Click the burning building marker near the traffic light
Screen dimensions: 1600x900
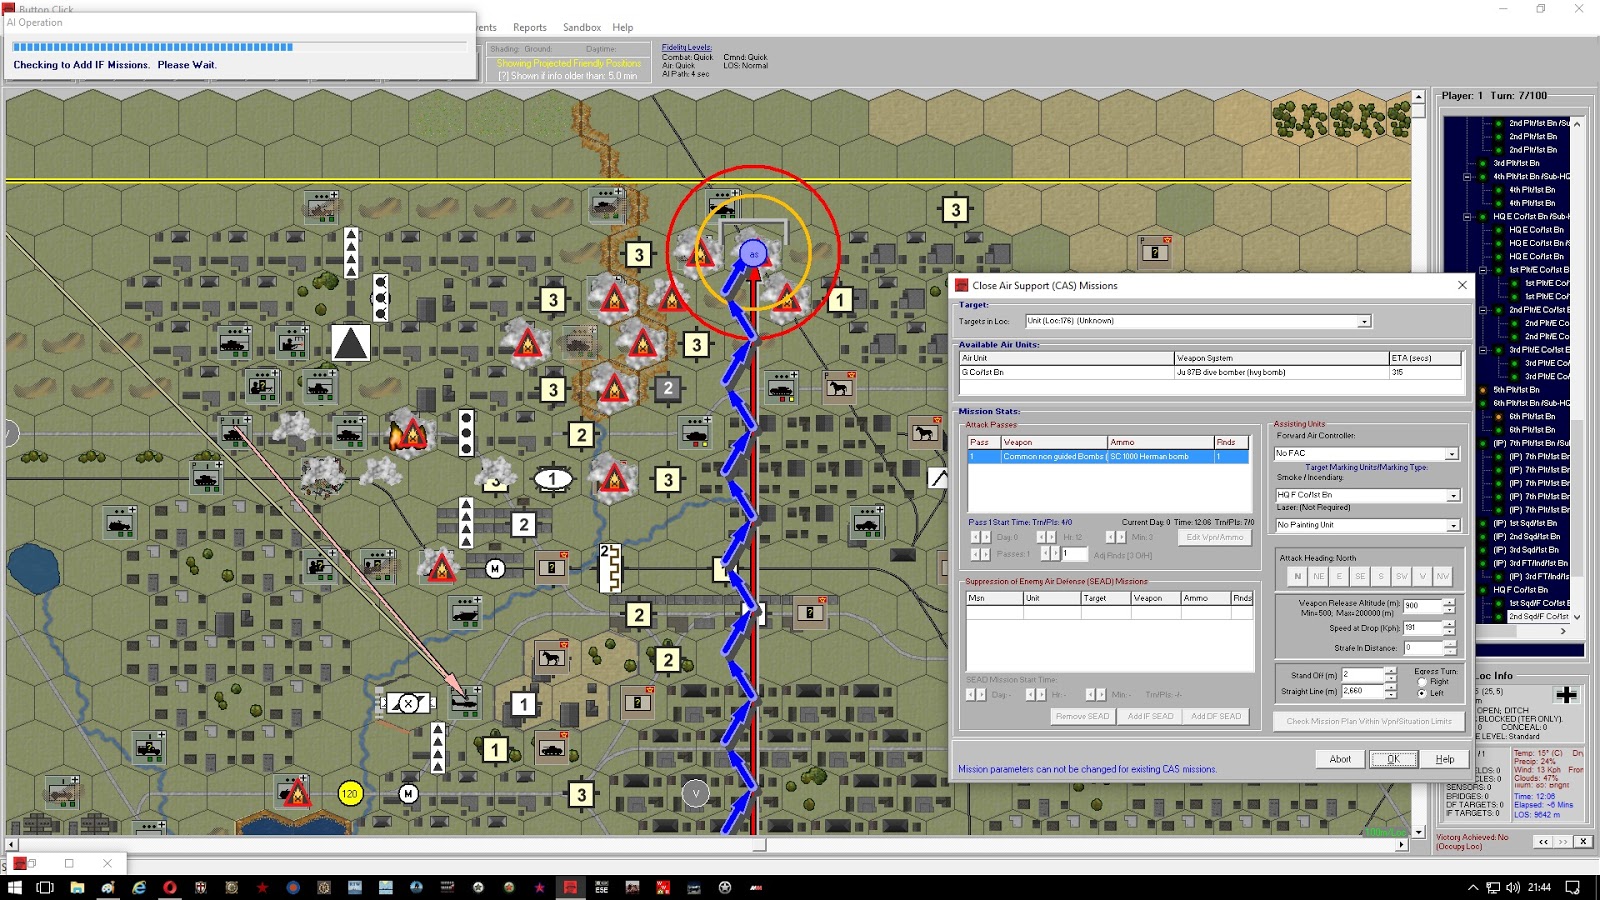pos(409,433)
